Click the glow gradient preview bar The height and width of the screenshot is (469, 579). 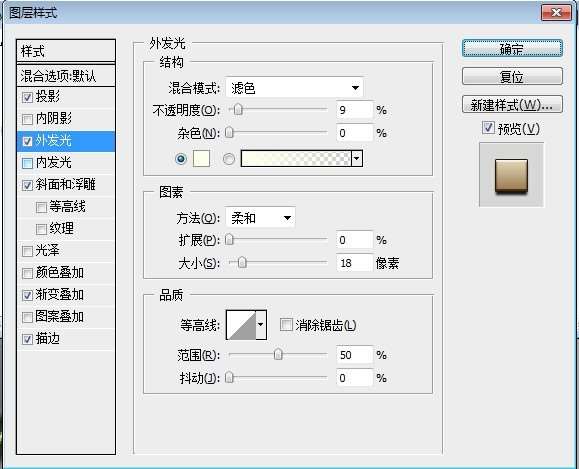[296, 159]
